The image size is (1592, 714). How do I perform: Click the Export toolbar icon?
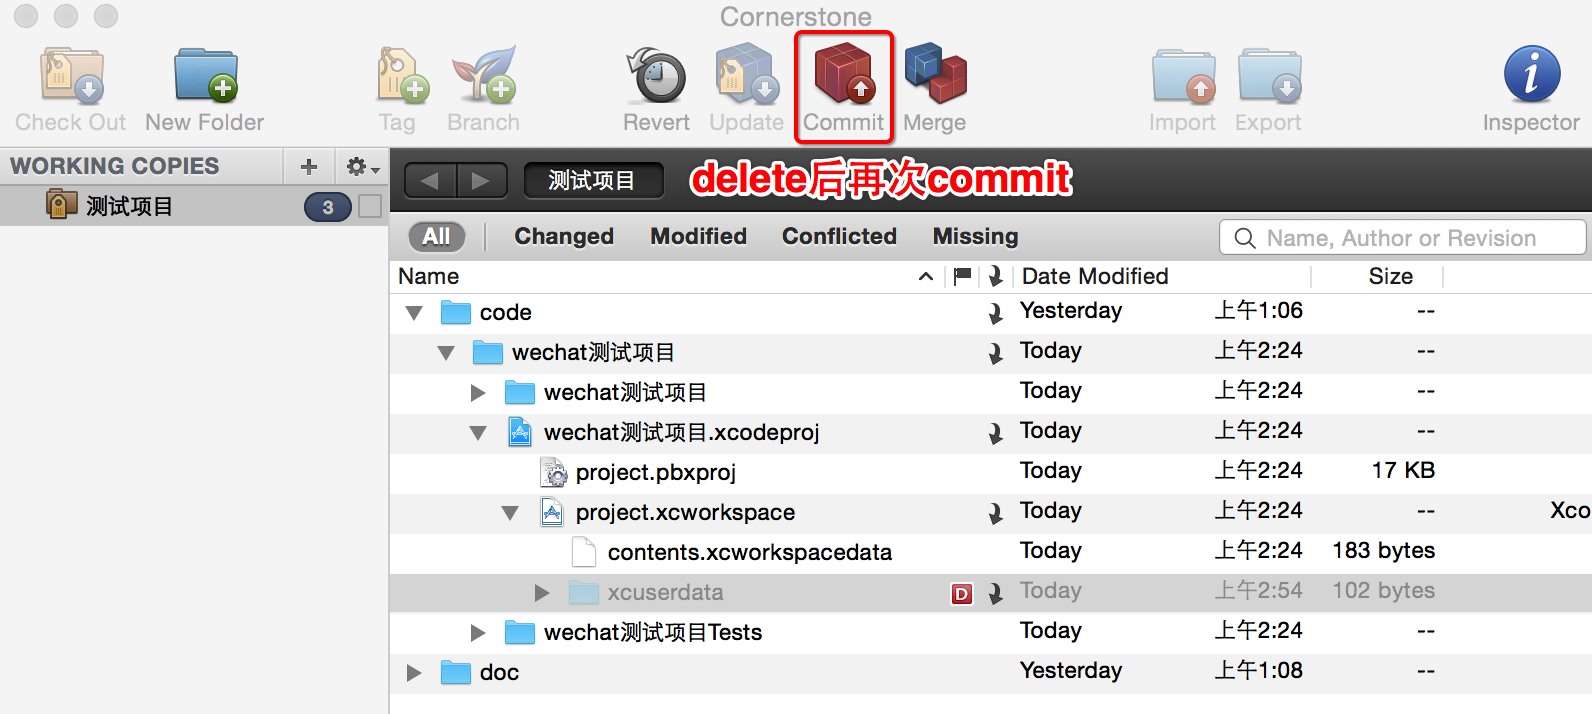[1268, 77]
